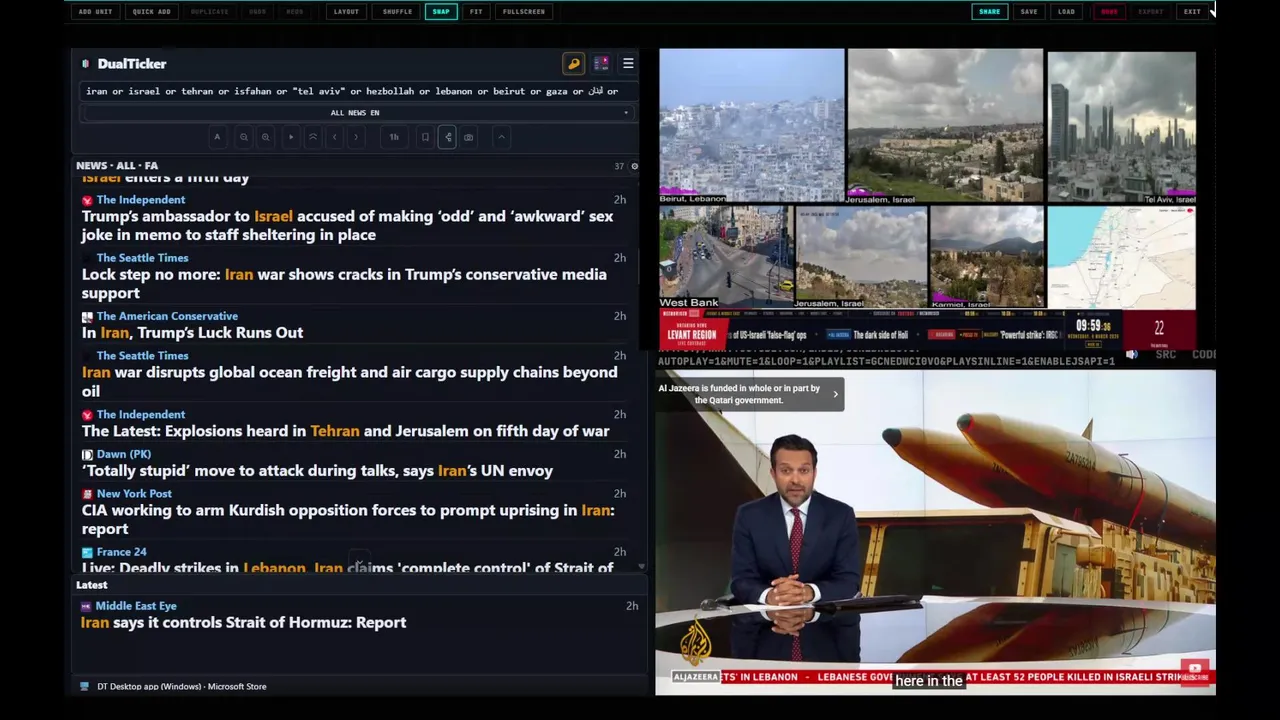Click the double up-chevron icon in ticker toolbar
The image size is (1280, 720).
tap(313, 137)
